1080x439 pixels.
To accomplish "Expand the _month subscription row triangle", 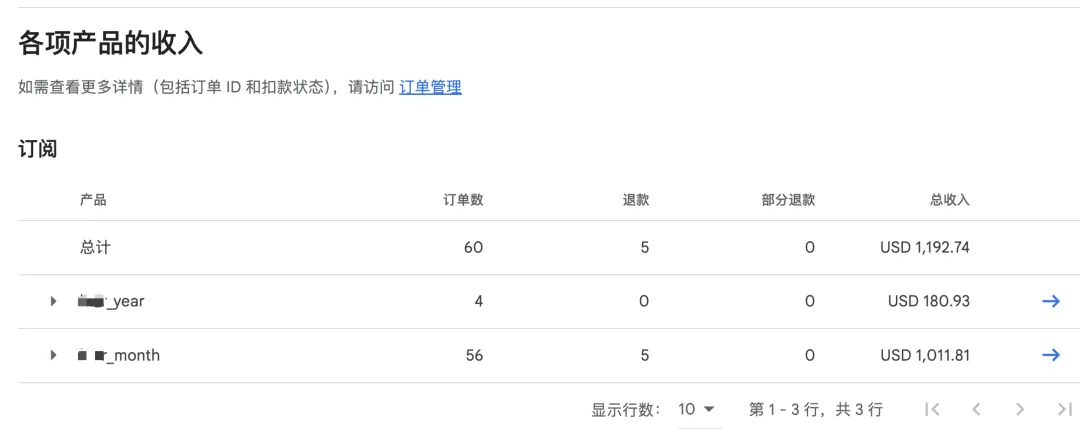I will [53, 356].
